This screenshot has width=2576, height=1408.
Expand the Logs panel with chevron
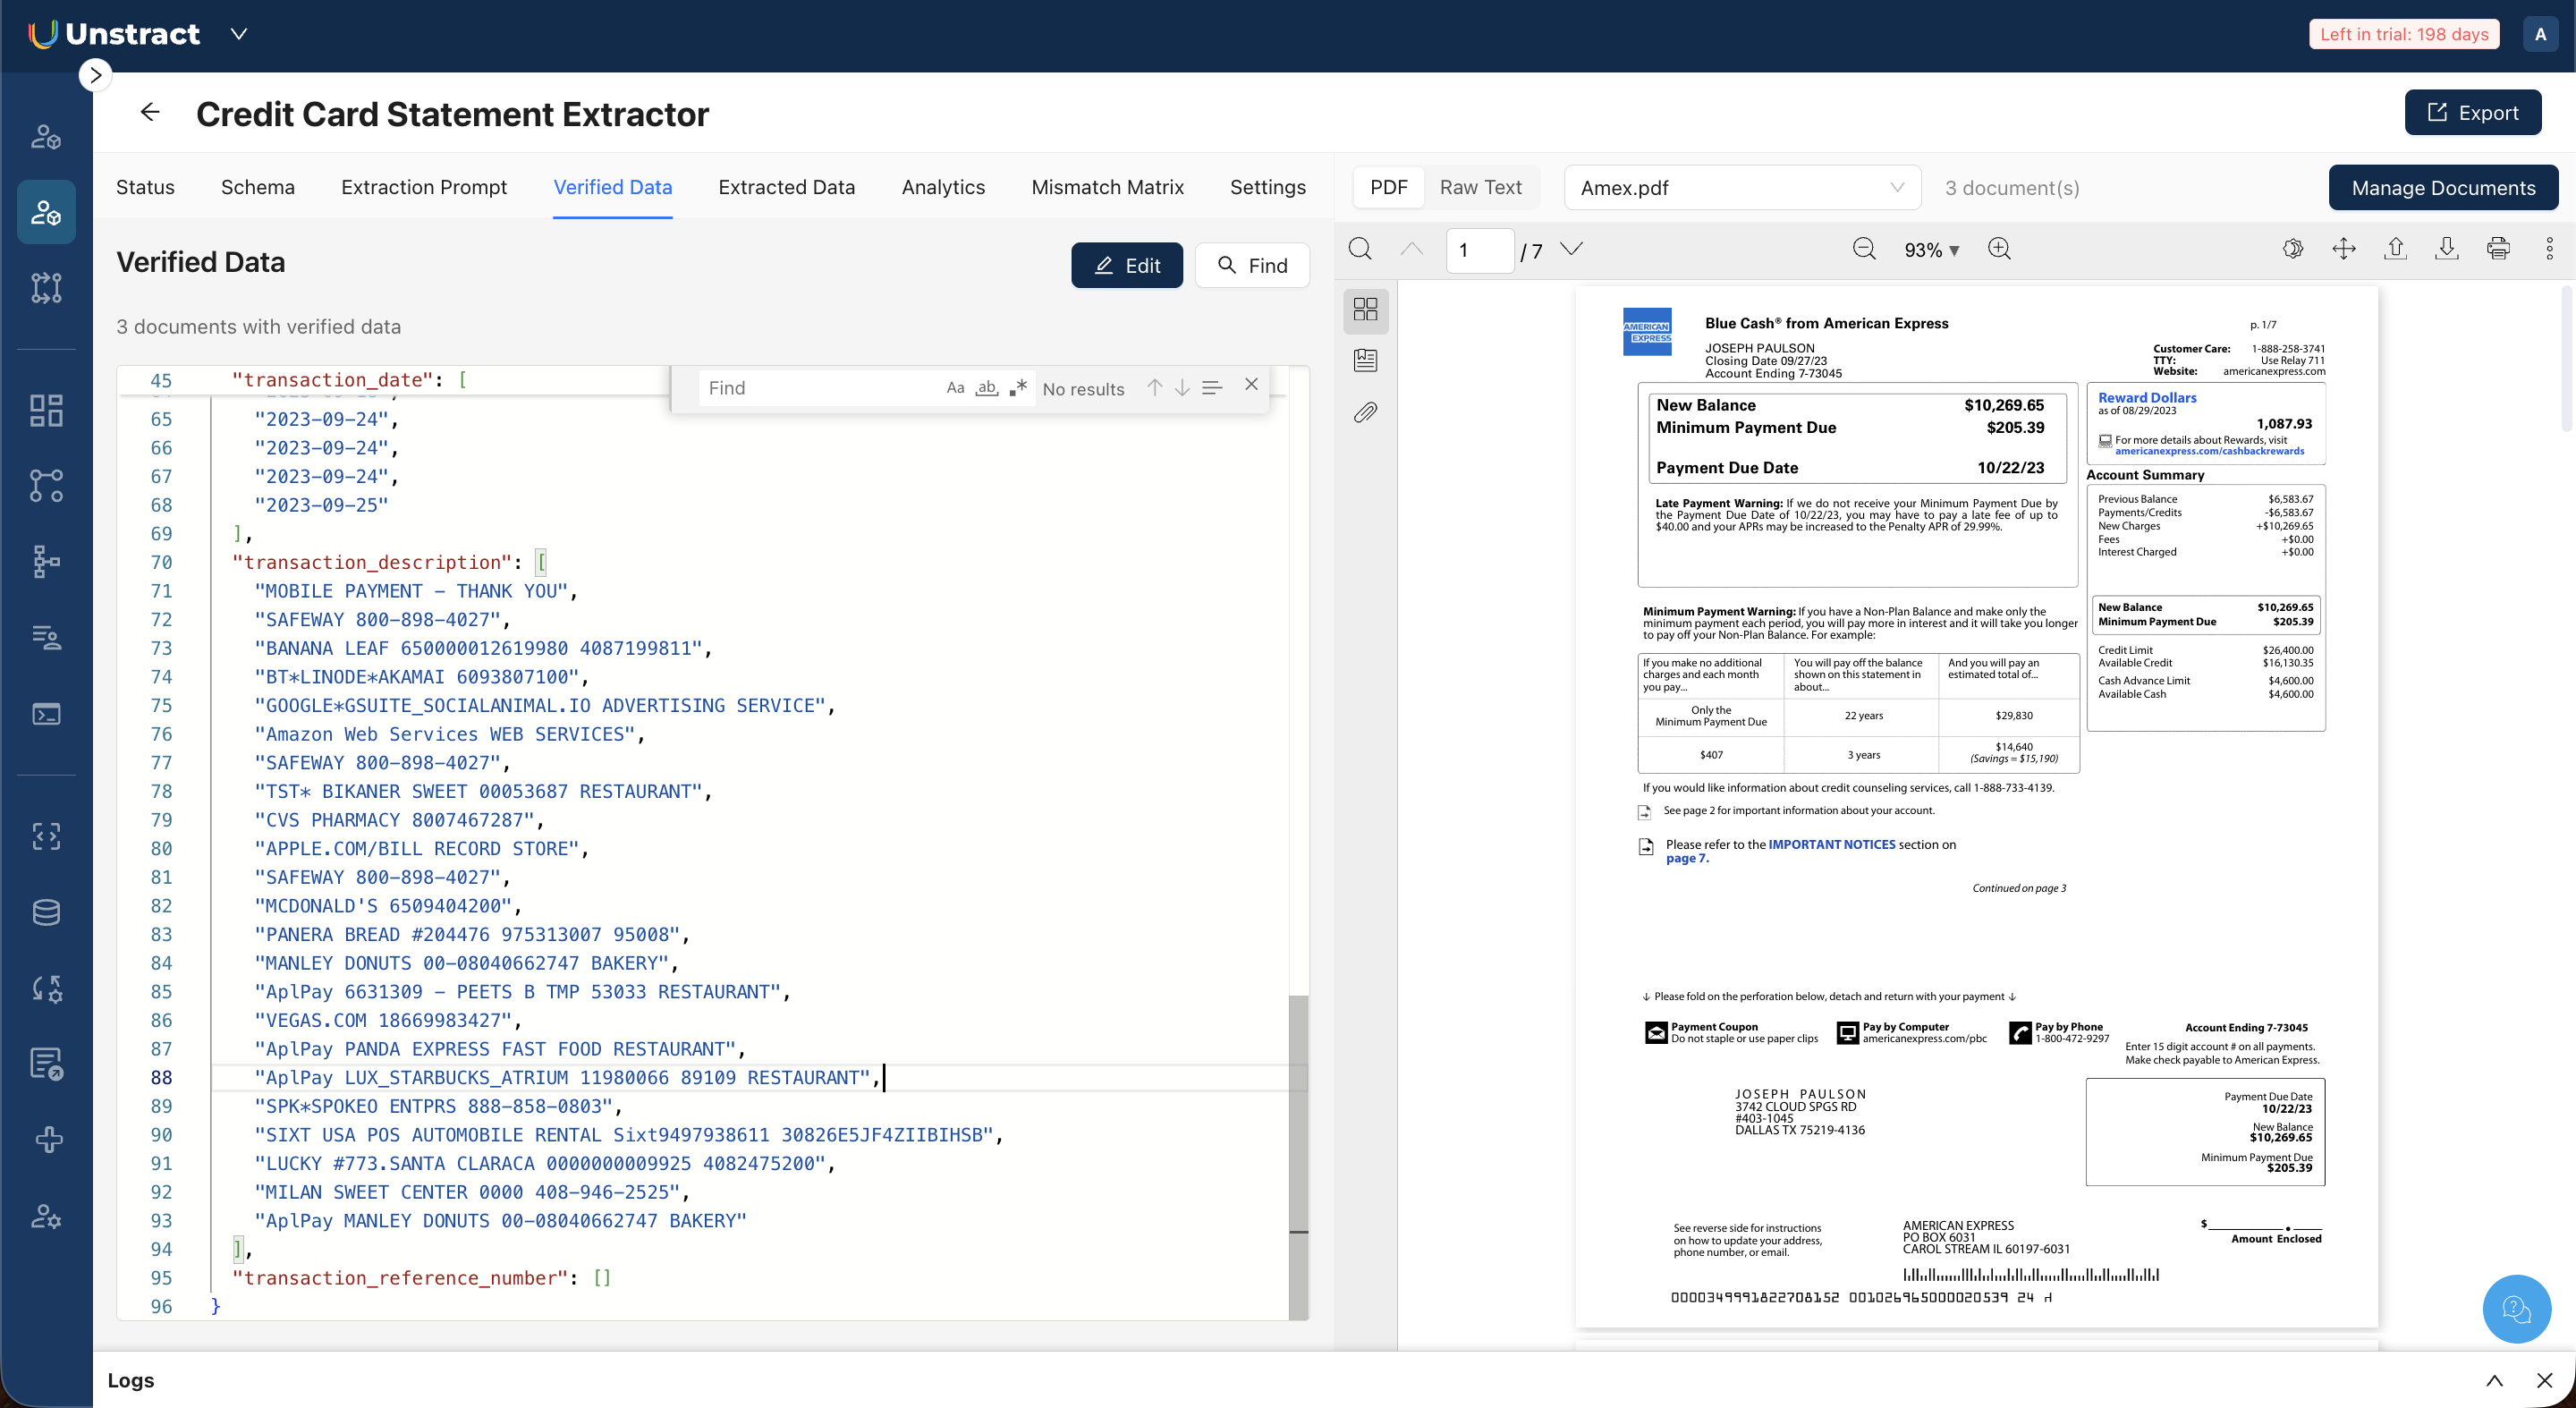pyautogui.click(x=2494, y=1380)
